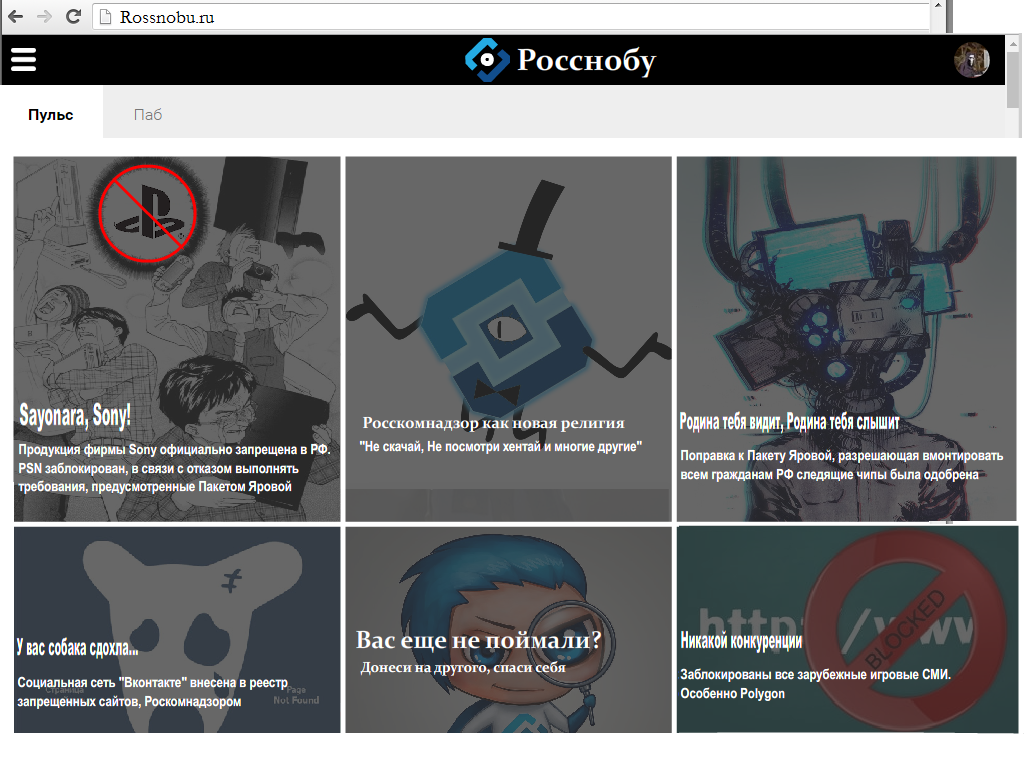This screenshot has height=768, width=1024.
Task: Click Донеси на другого, спаси себя subtitle
Action: pos(463,667)
